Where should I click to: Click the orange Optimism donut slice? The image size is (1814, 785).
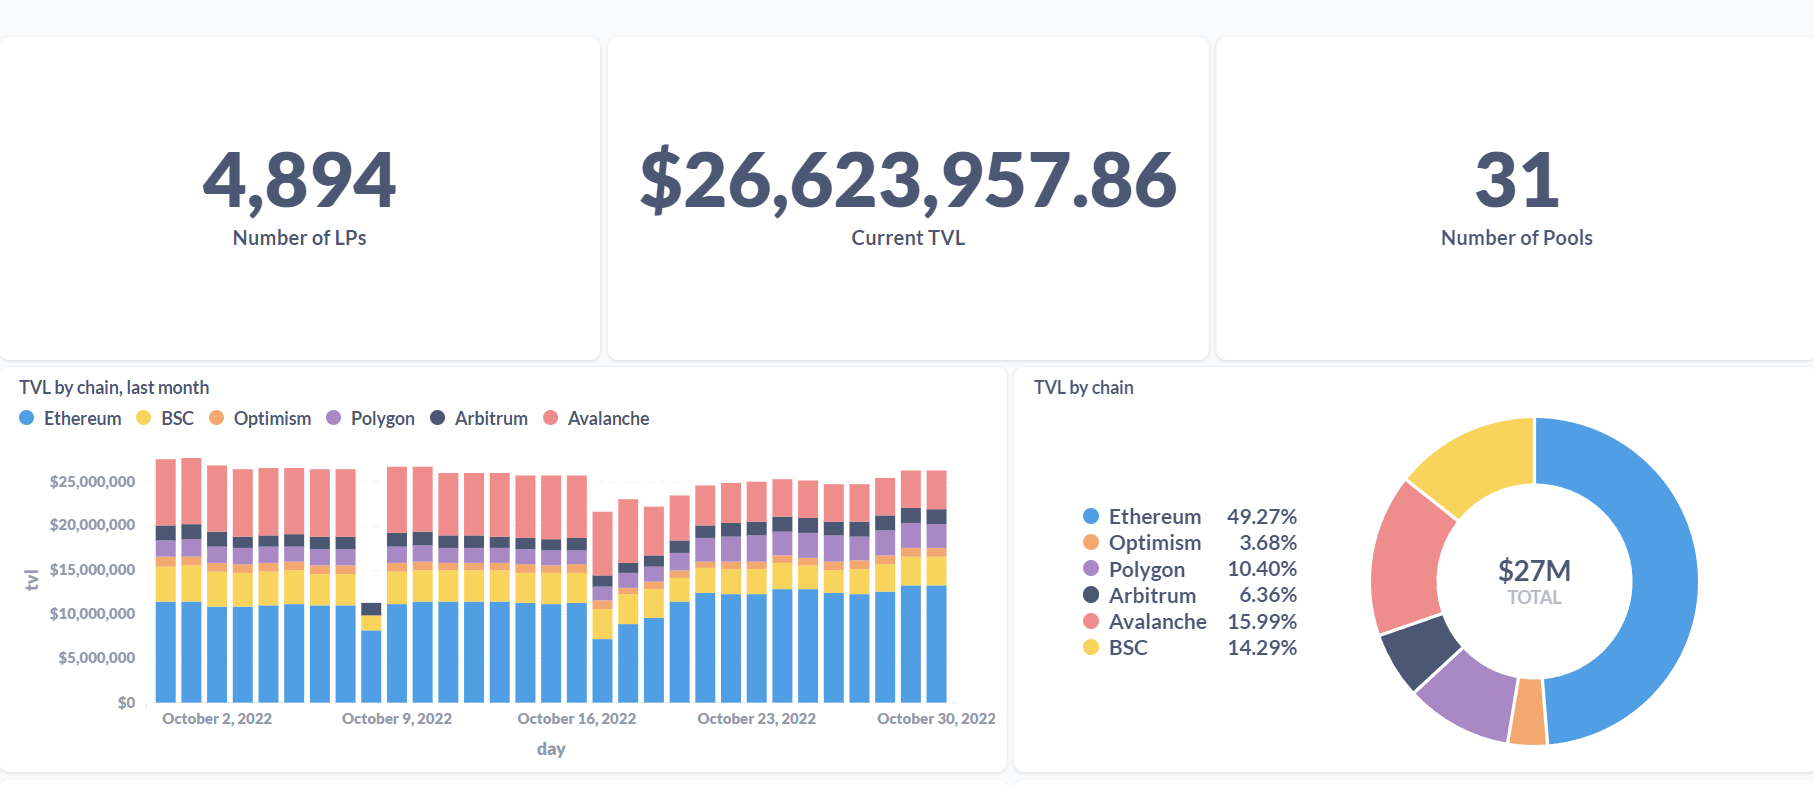pyautogui.click(x=1527, y=712)
